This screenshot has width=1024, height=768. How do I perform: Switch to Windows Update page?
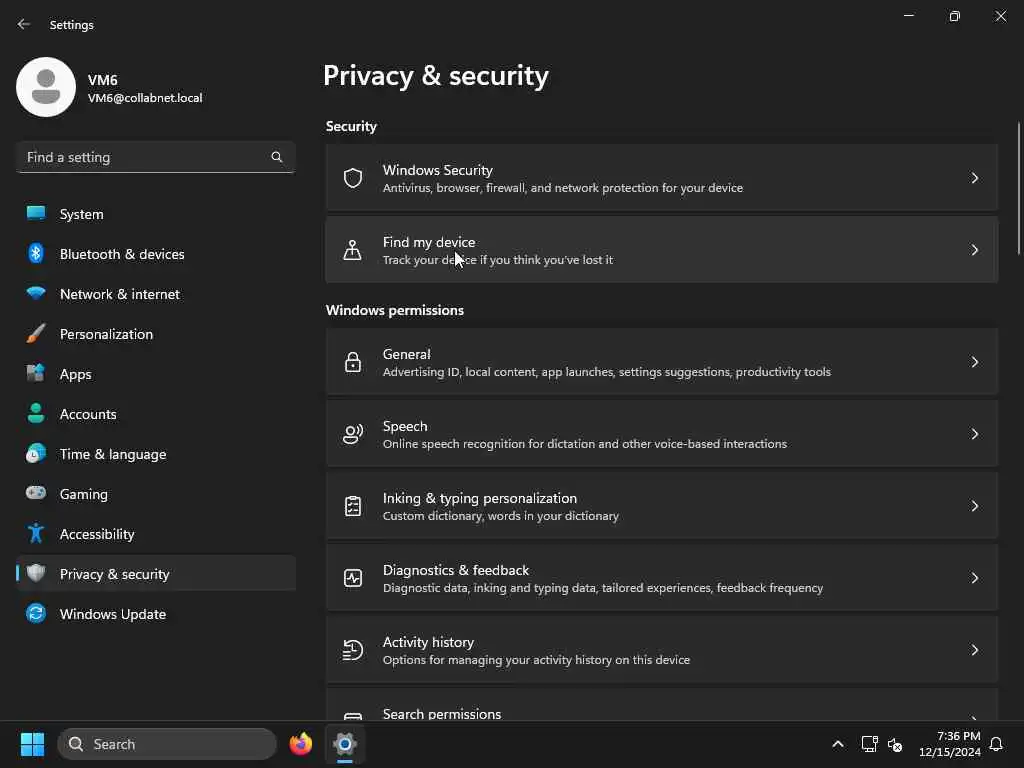pyautogui.click(x=112, y=614)
